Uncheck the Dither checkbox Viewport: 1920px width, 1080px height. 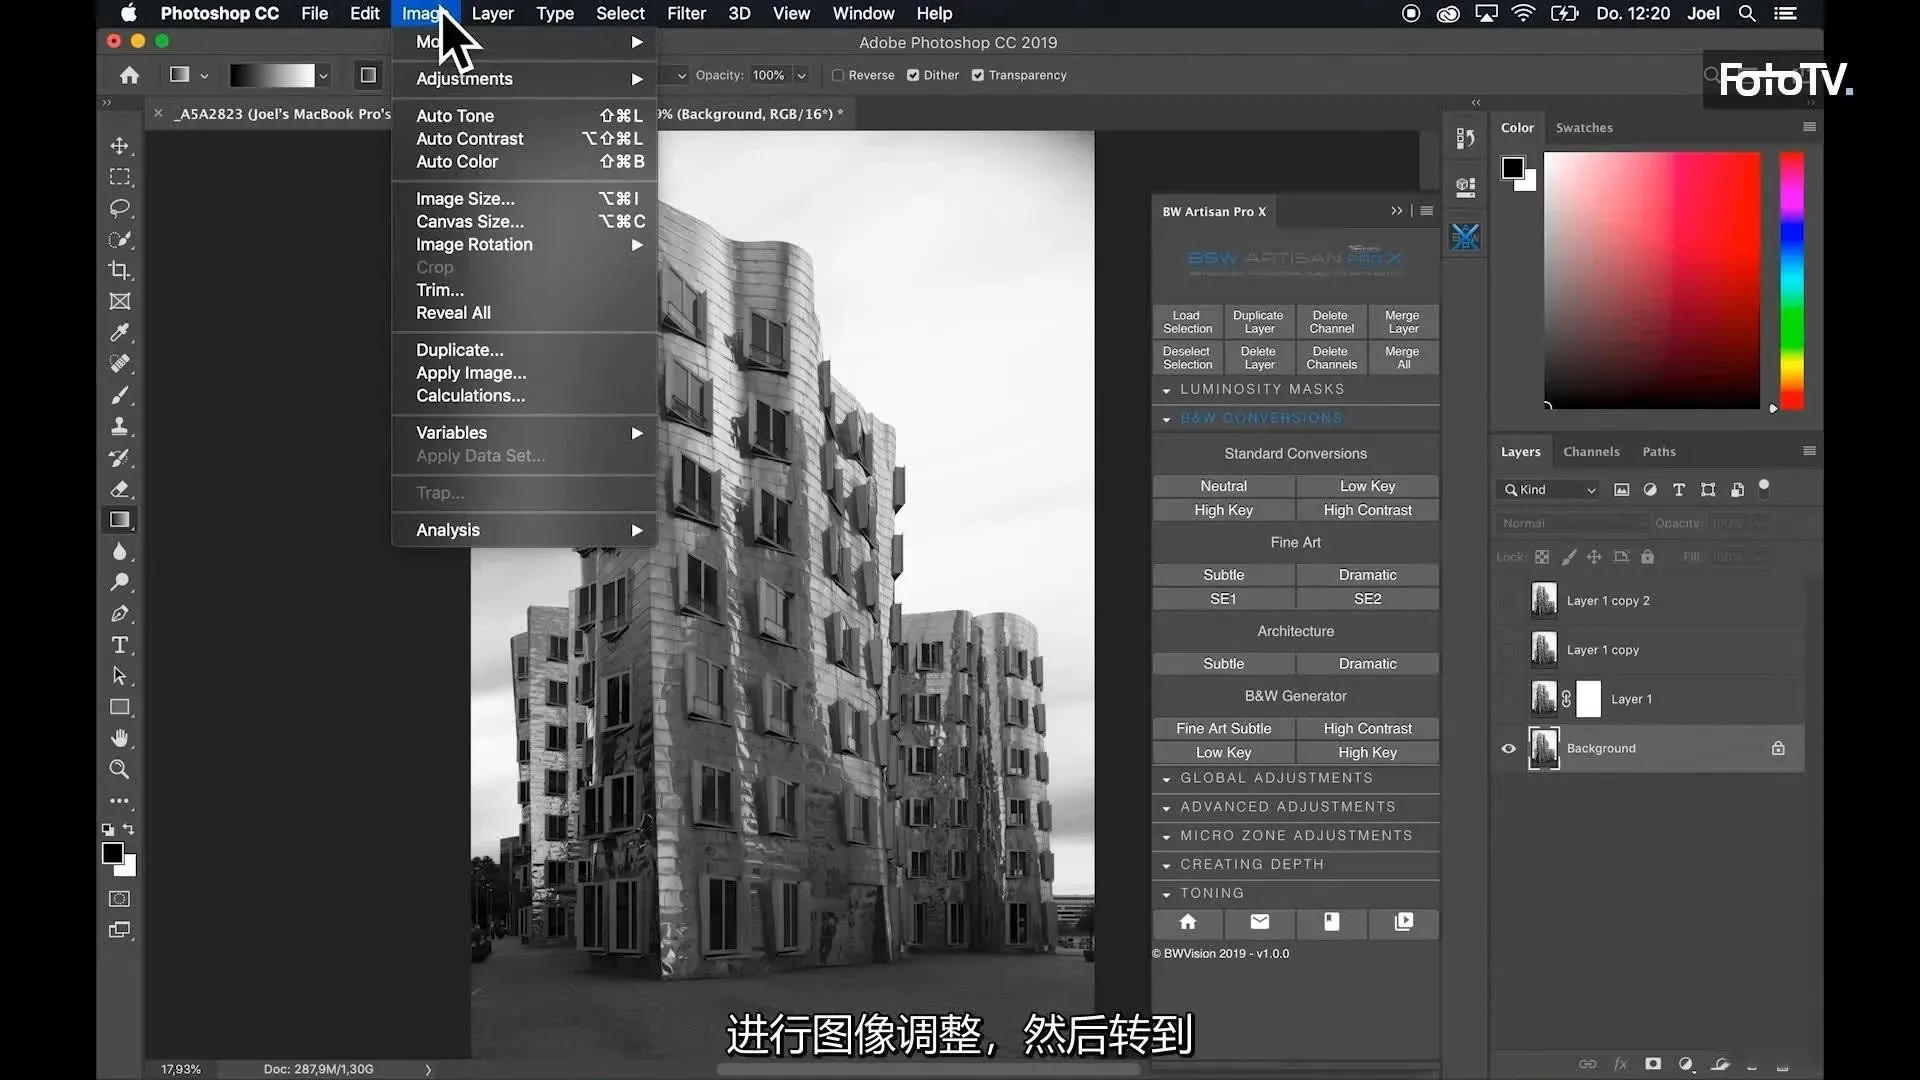point(913,75)
